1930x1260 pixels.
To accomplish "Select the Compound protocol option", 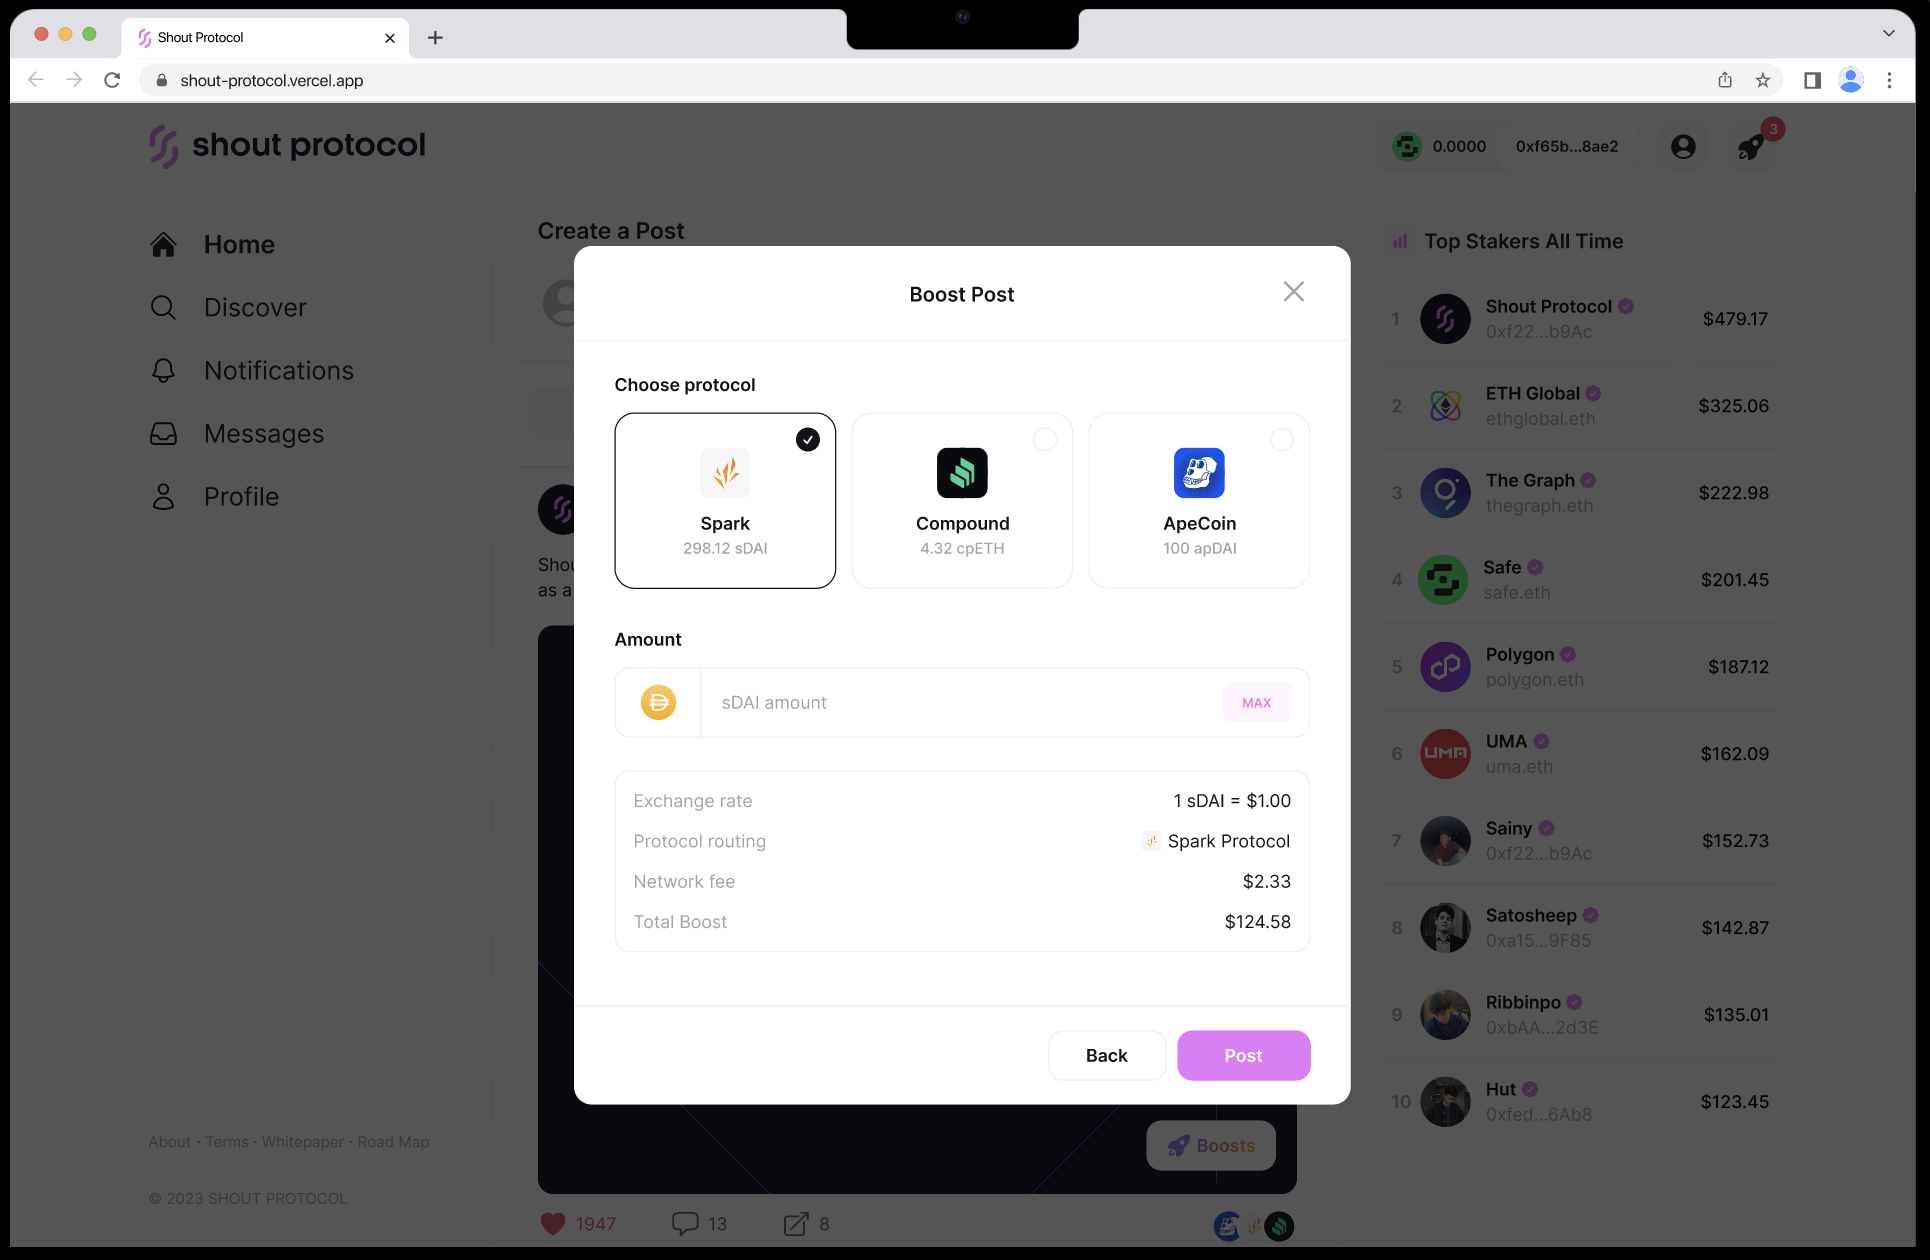I will click(962, 499).
